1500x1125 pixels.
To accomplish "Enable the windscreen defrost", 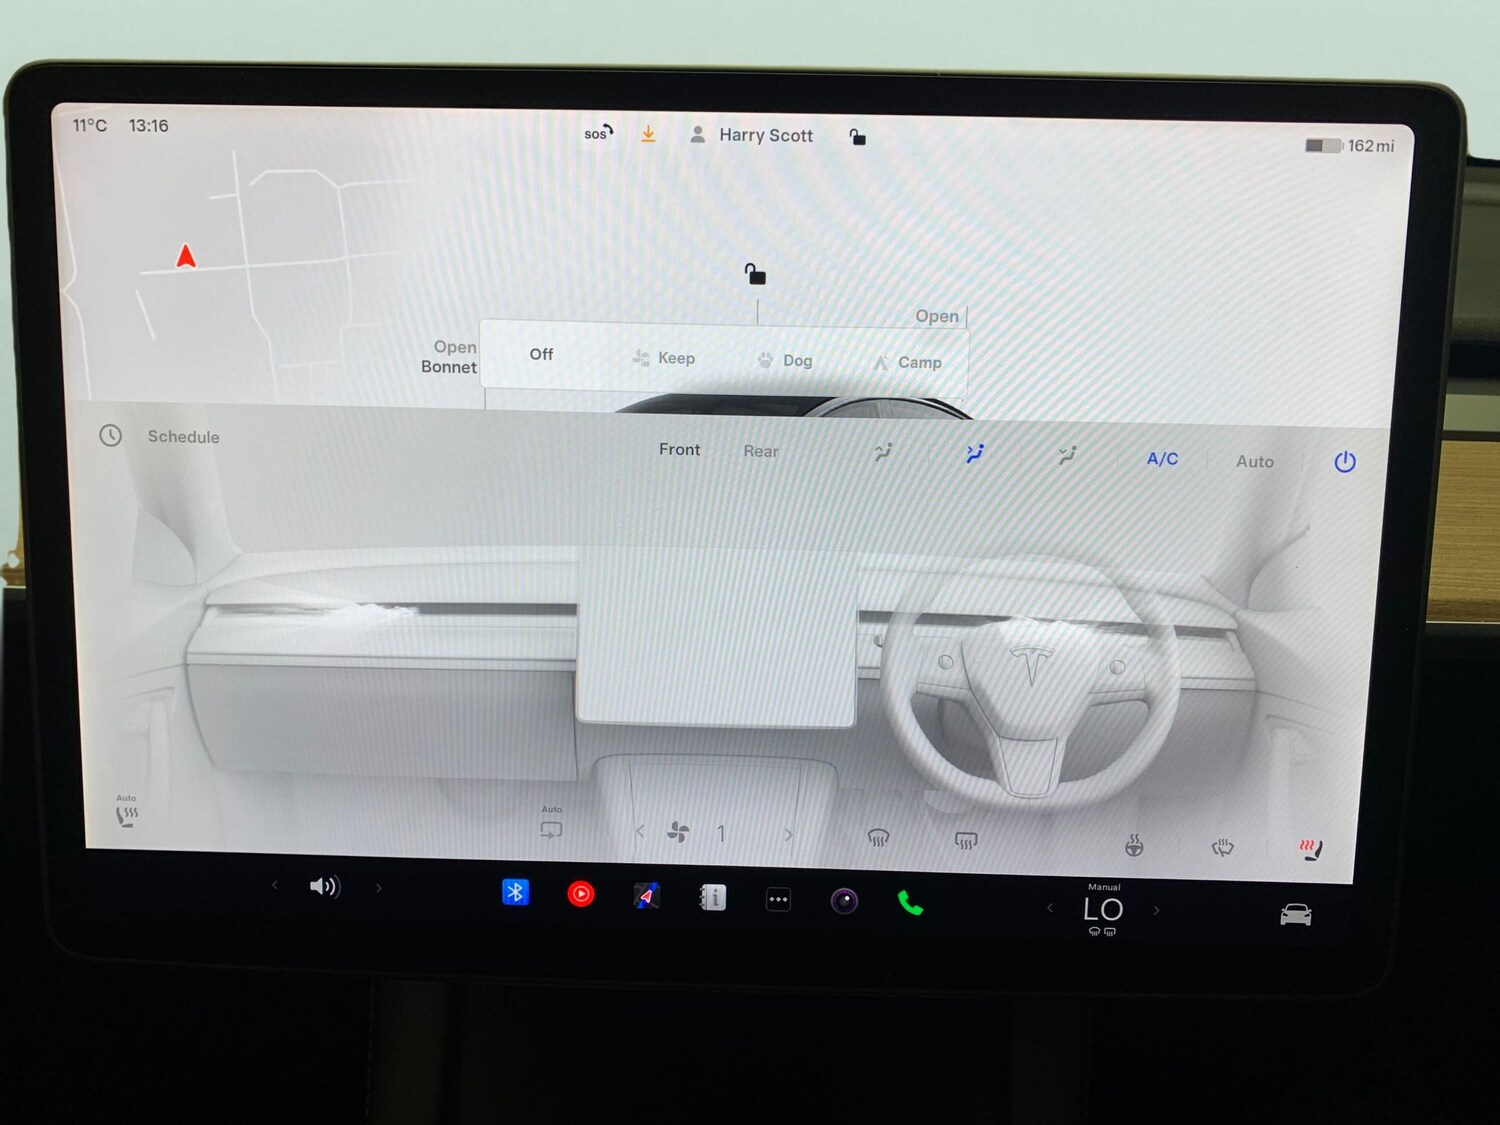I will [x=877, y=838].
